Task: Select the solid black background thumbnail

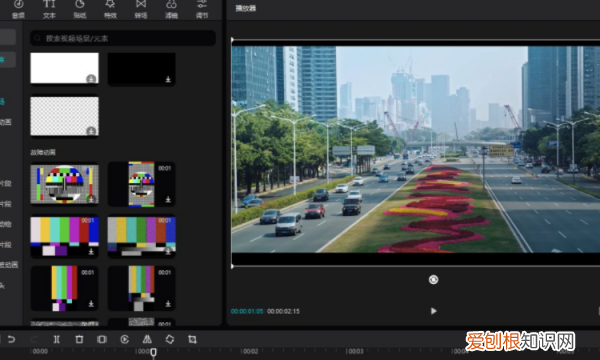Action: 142,69
